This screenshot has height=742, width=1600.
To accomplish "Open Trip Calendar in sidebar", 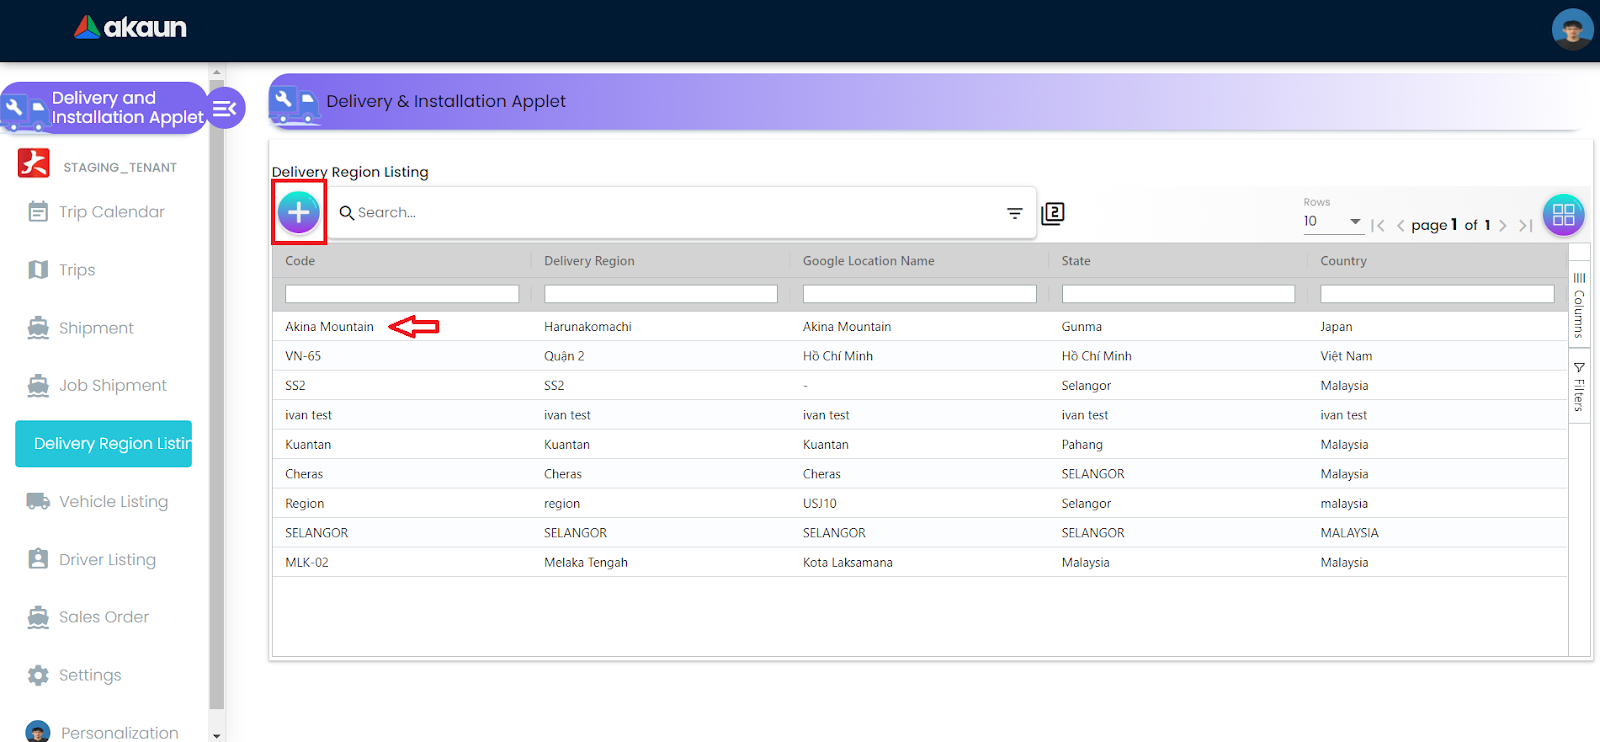I will [x=111, y=212].
